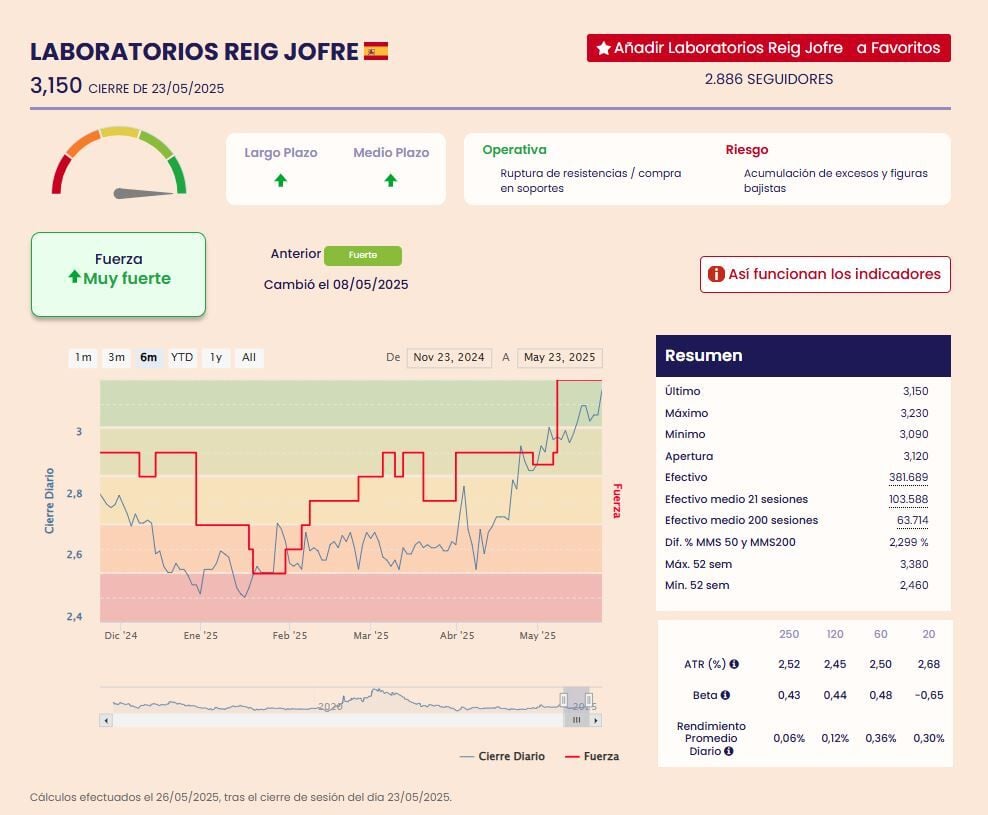Viewport: 988px width, 815px height.
Task: Switch chart range to 1y
Action: [216, 357]
